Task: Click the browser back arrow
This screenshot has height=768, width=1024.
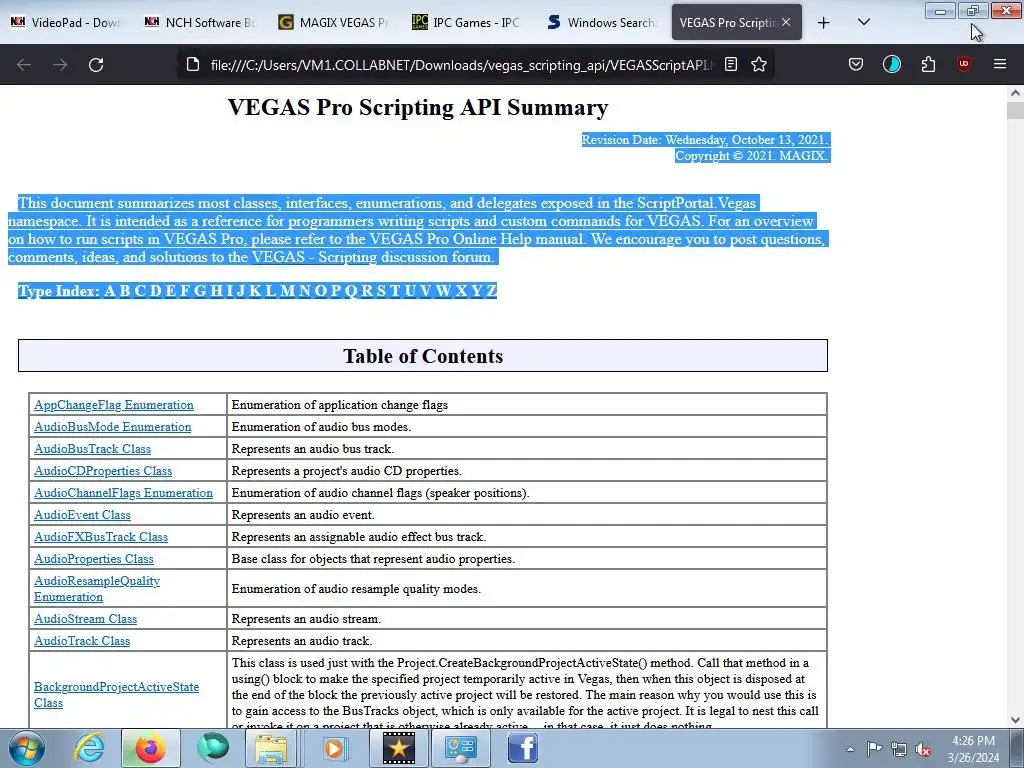Action: [24, 65]
